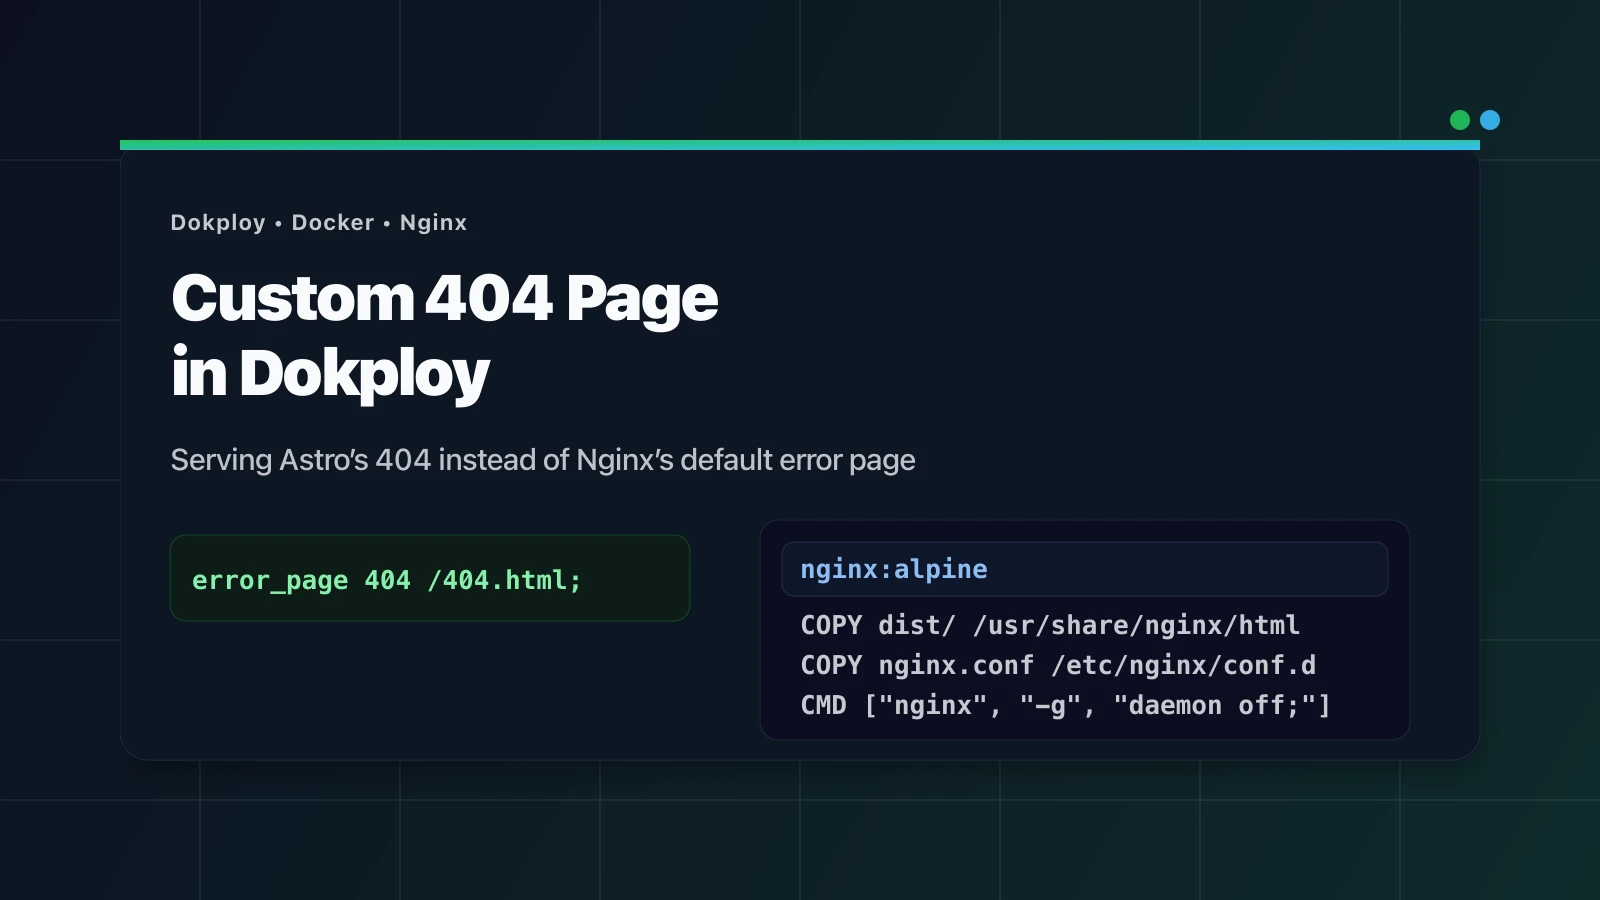
Task: Expand the nginx:alpine code panel header
Action: pyautogui.click(x=1085, y=568)
